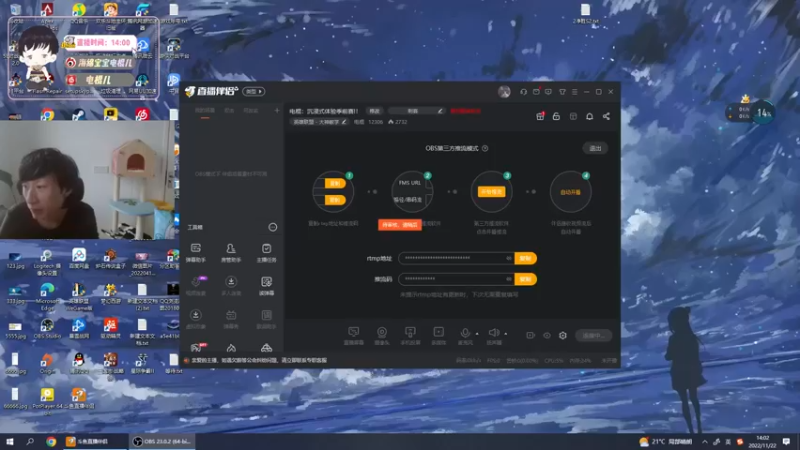Screen dimensions: 800x450
Task: Open the mail inbox icon in title bar
Action: pyautogui.click(x=536, y=92)
